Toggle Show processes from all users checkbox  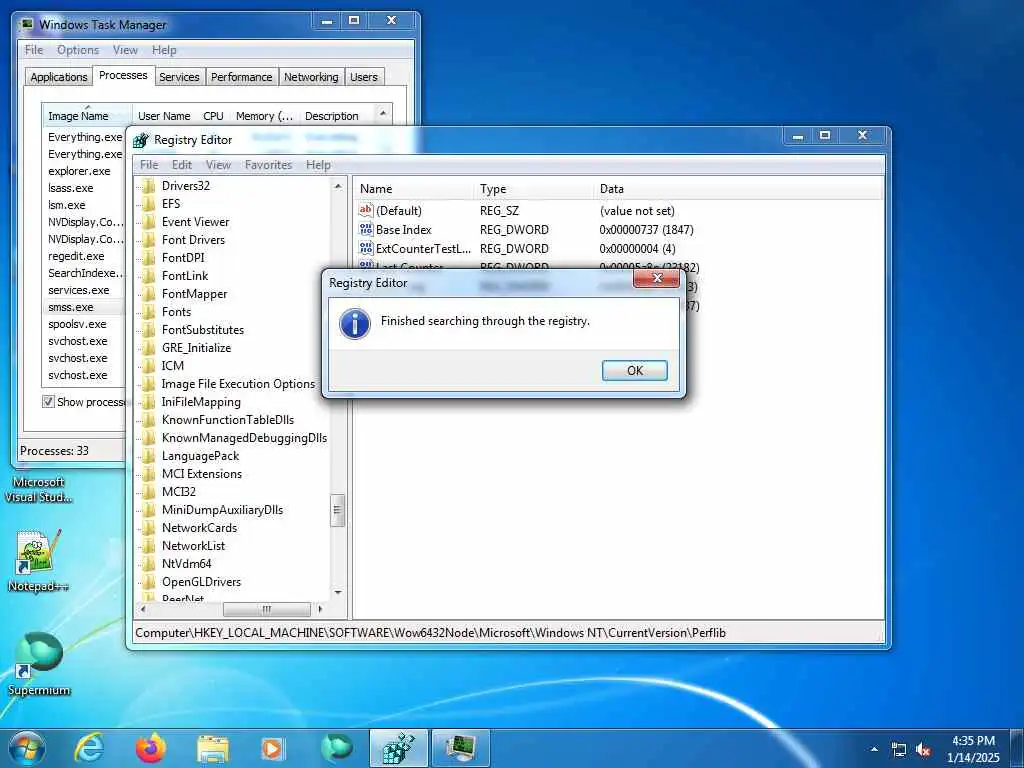tap(48, 402)
